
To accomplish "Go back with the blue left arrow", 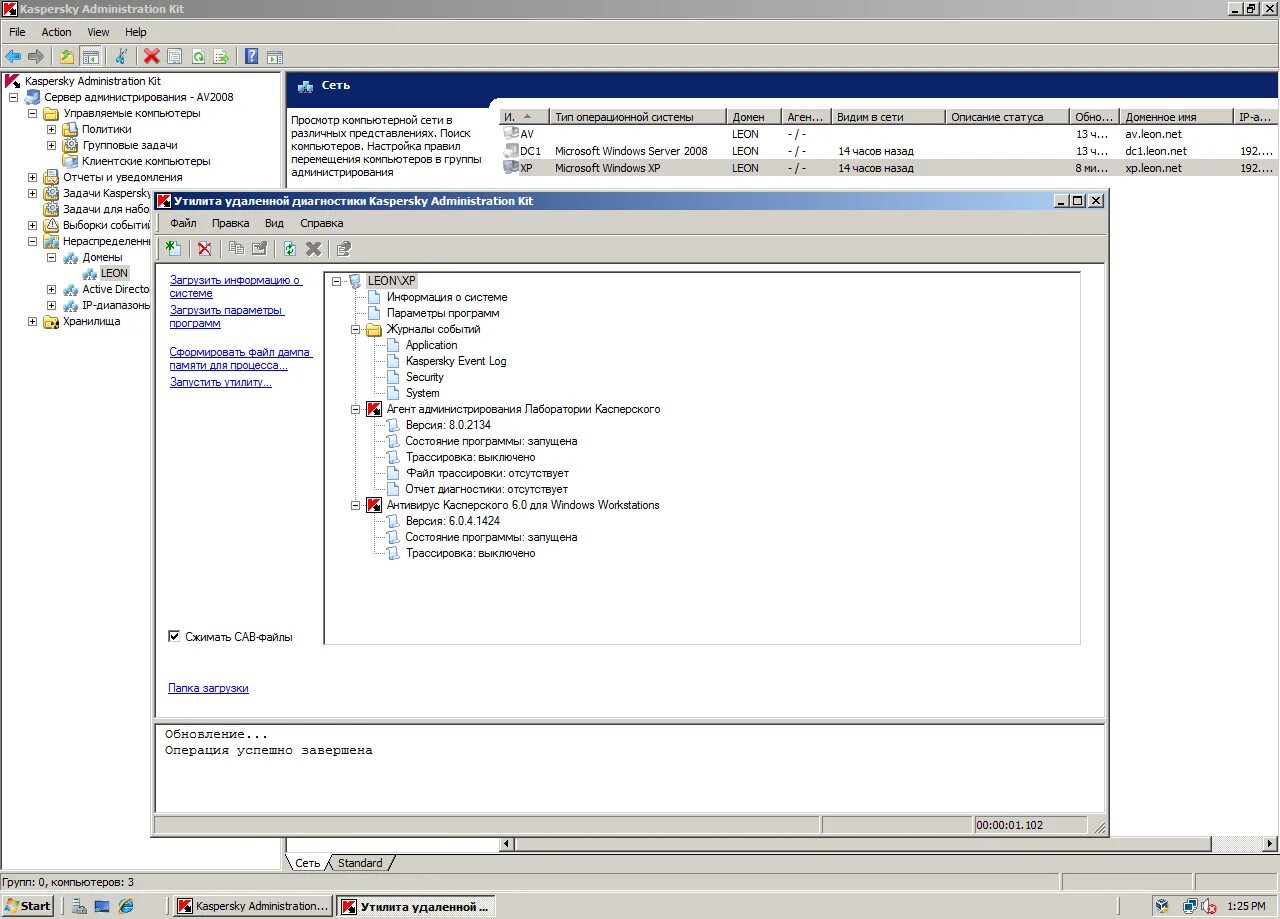I will pyautogui.click(x=13, y=56).
